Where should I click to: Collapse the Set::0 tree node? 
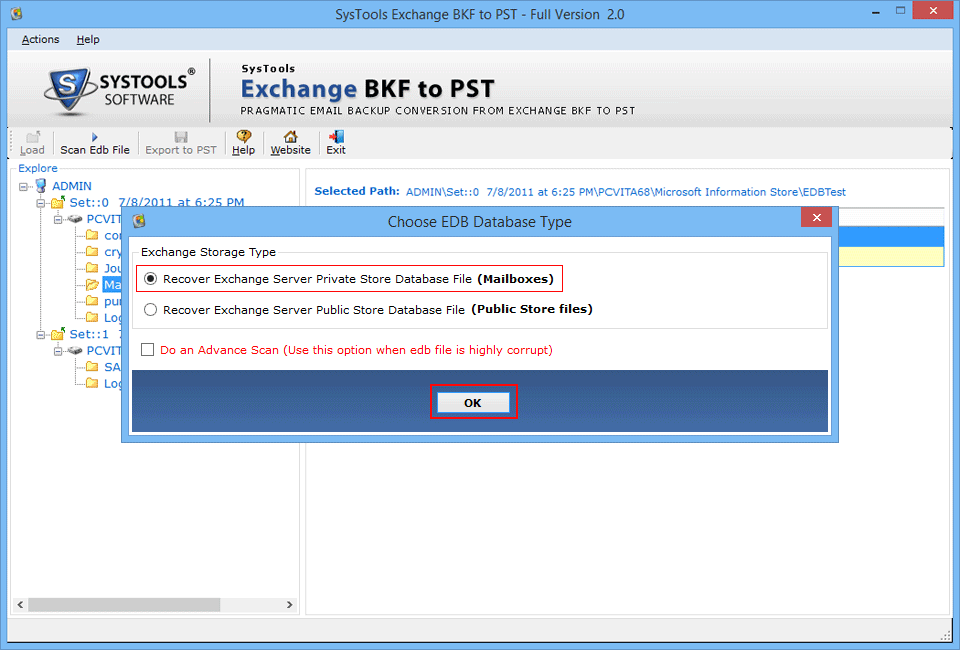pos(40,203)
